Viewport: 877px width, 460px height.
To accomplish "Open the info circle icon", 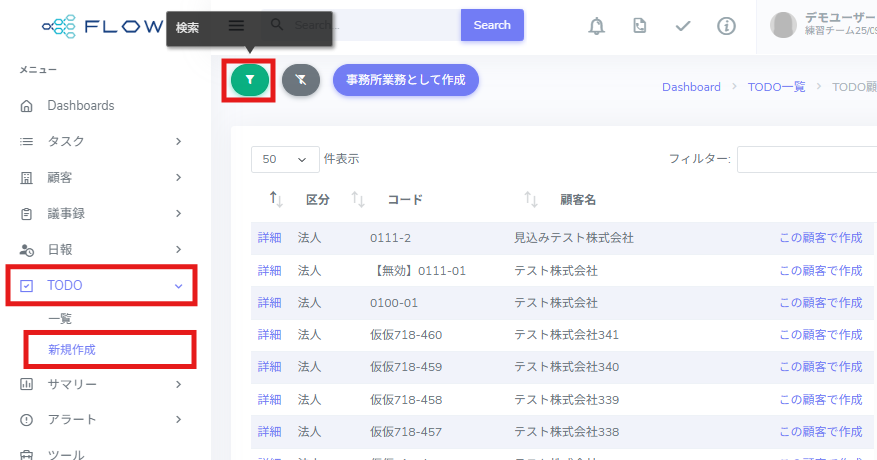I will click(x=727, y=25).
